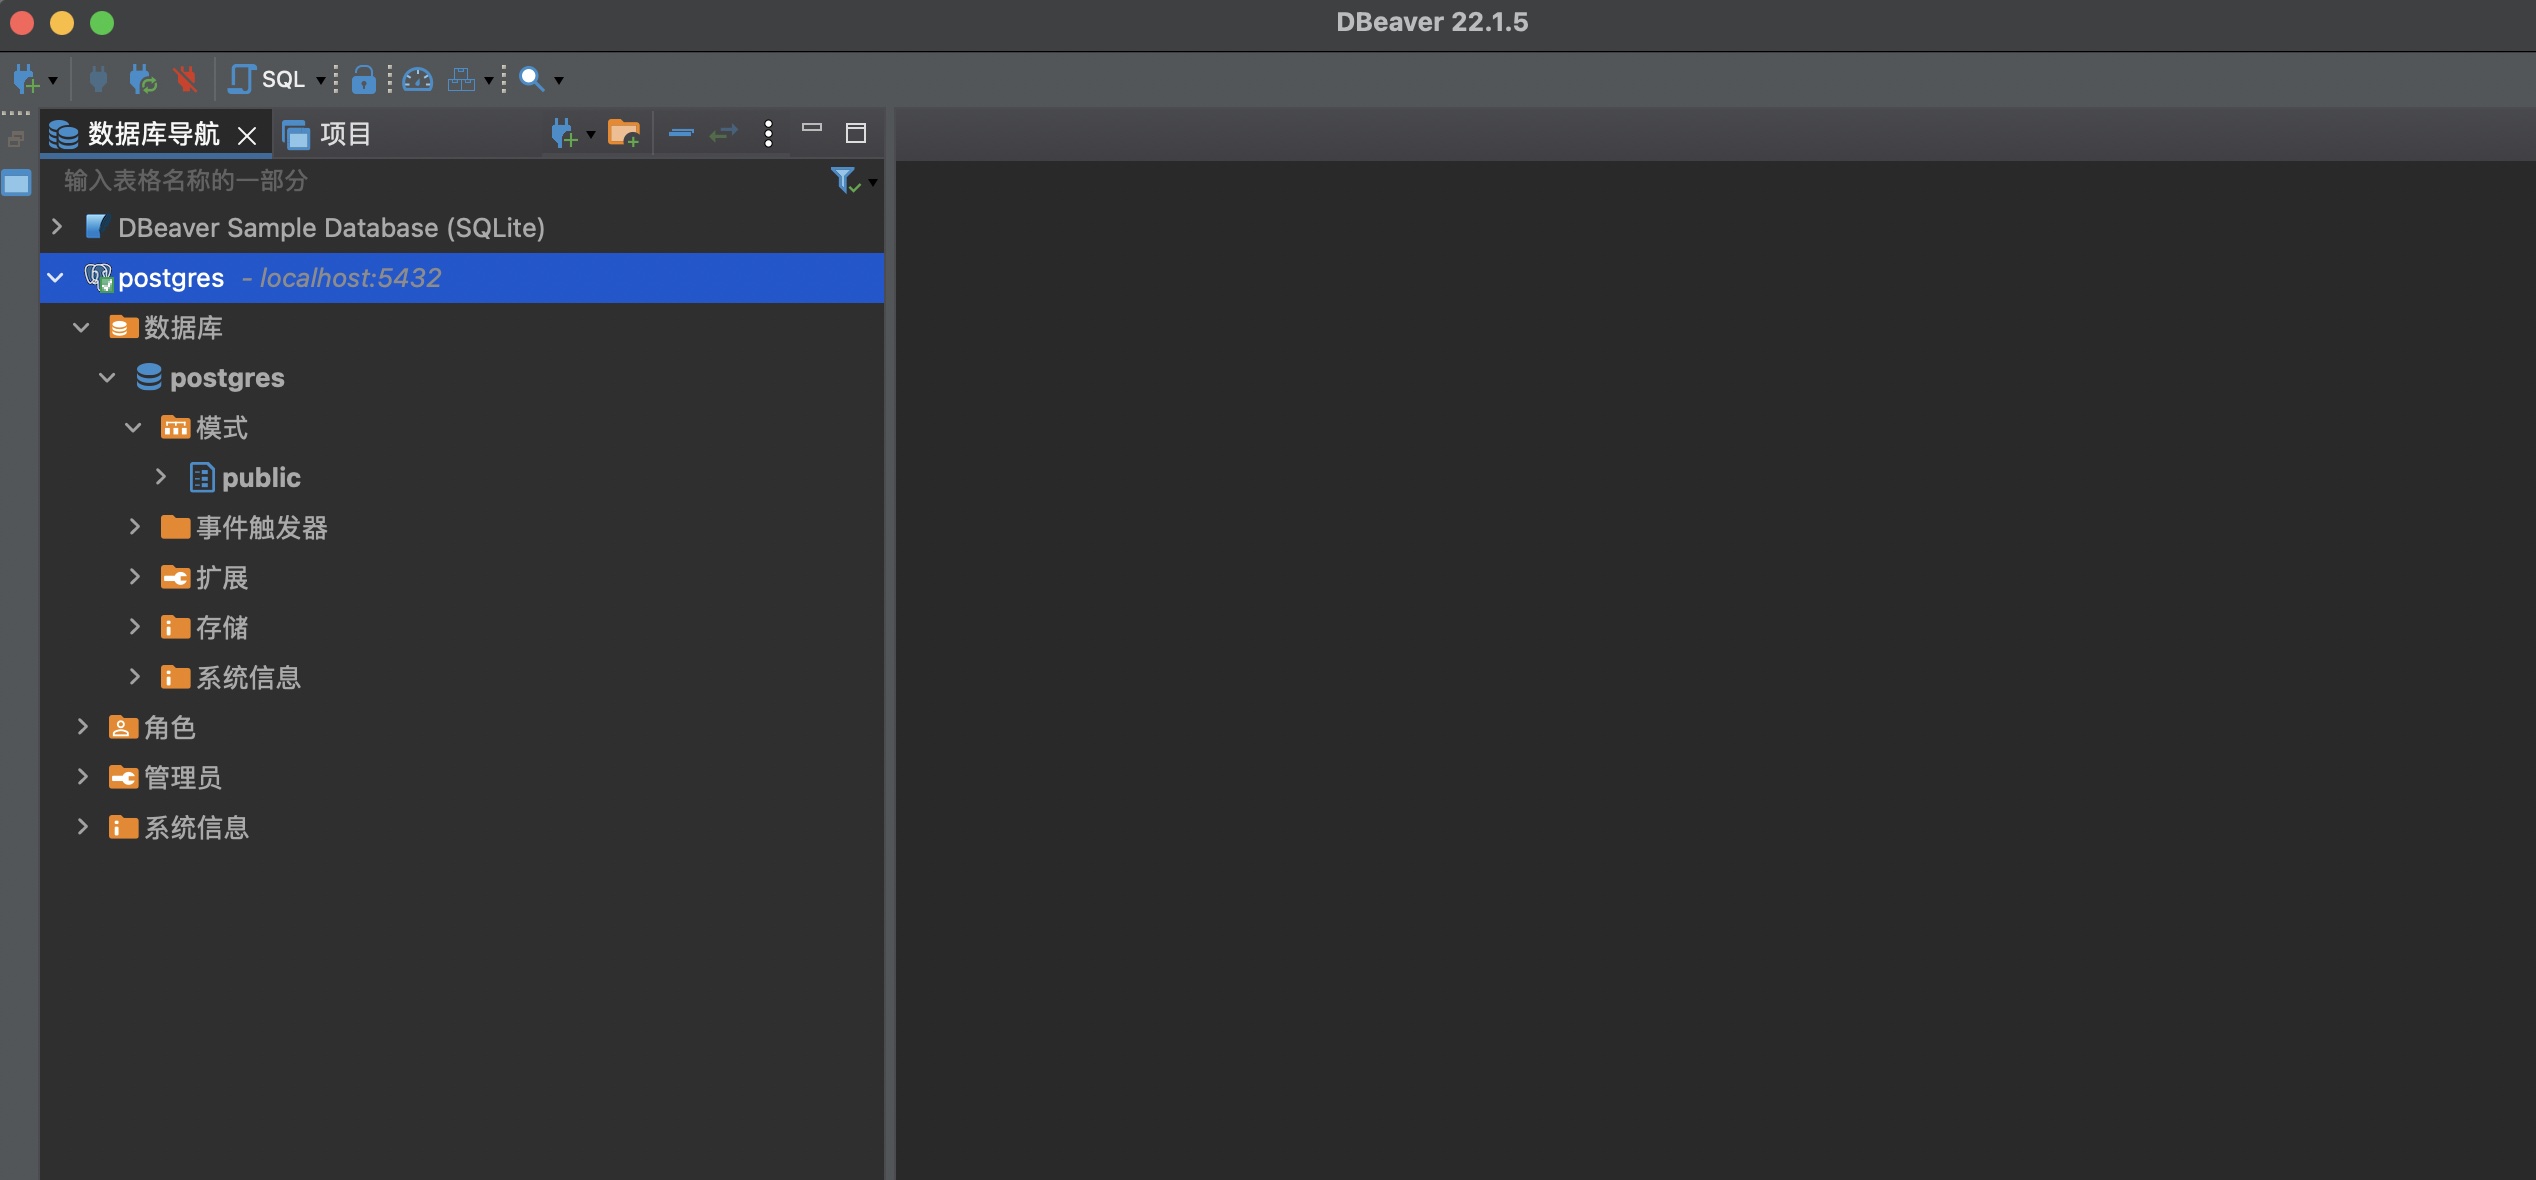Collapse the postgres localhost:5432 connection

pyautogui.click(x=56, y=277)
